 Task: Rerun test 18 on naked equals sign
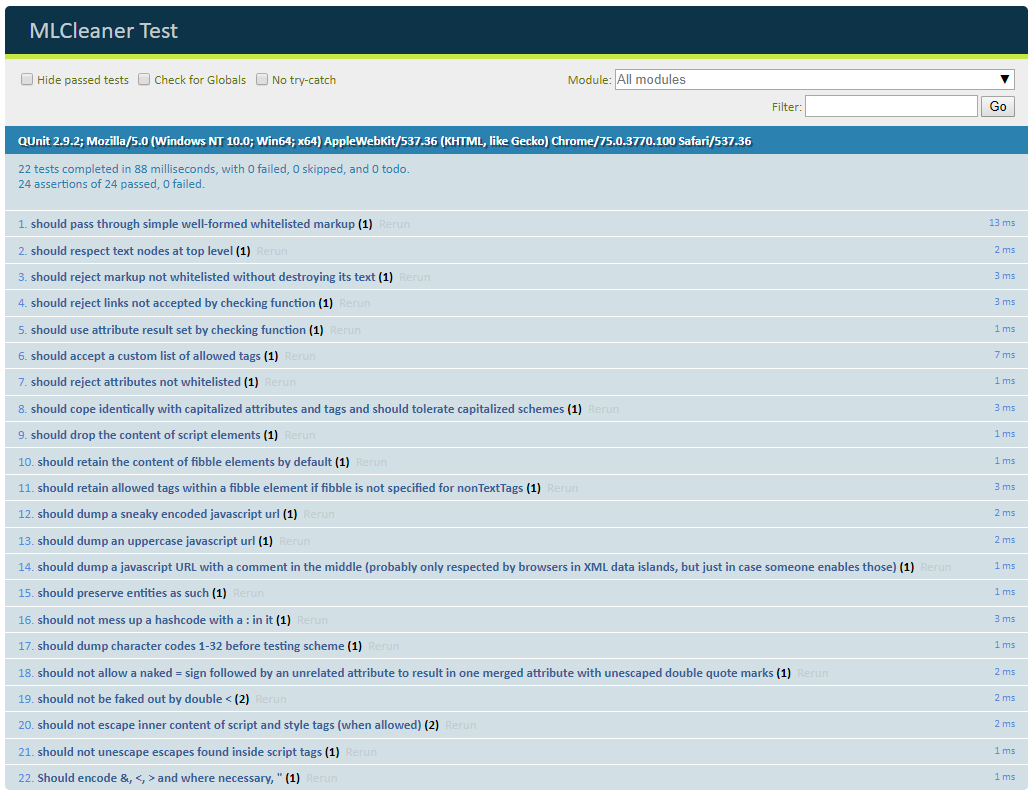point(812,673)
